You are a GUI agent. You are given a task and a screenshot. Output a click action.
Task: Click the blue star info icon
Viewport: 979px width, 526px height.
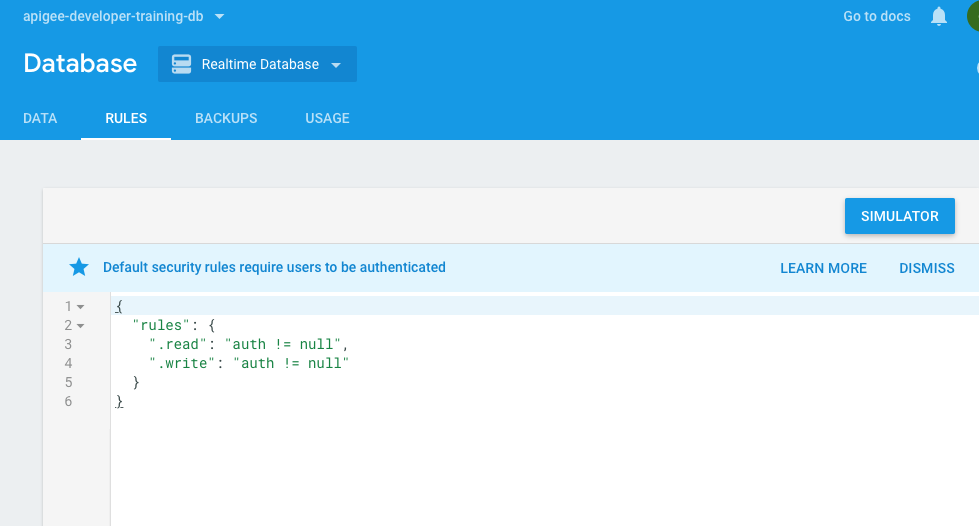click(x=79, y=267)
